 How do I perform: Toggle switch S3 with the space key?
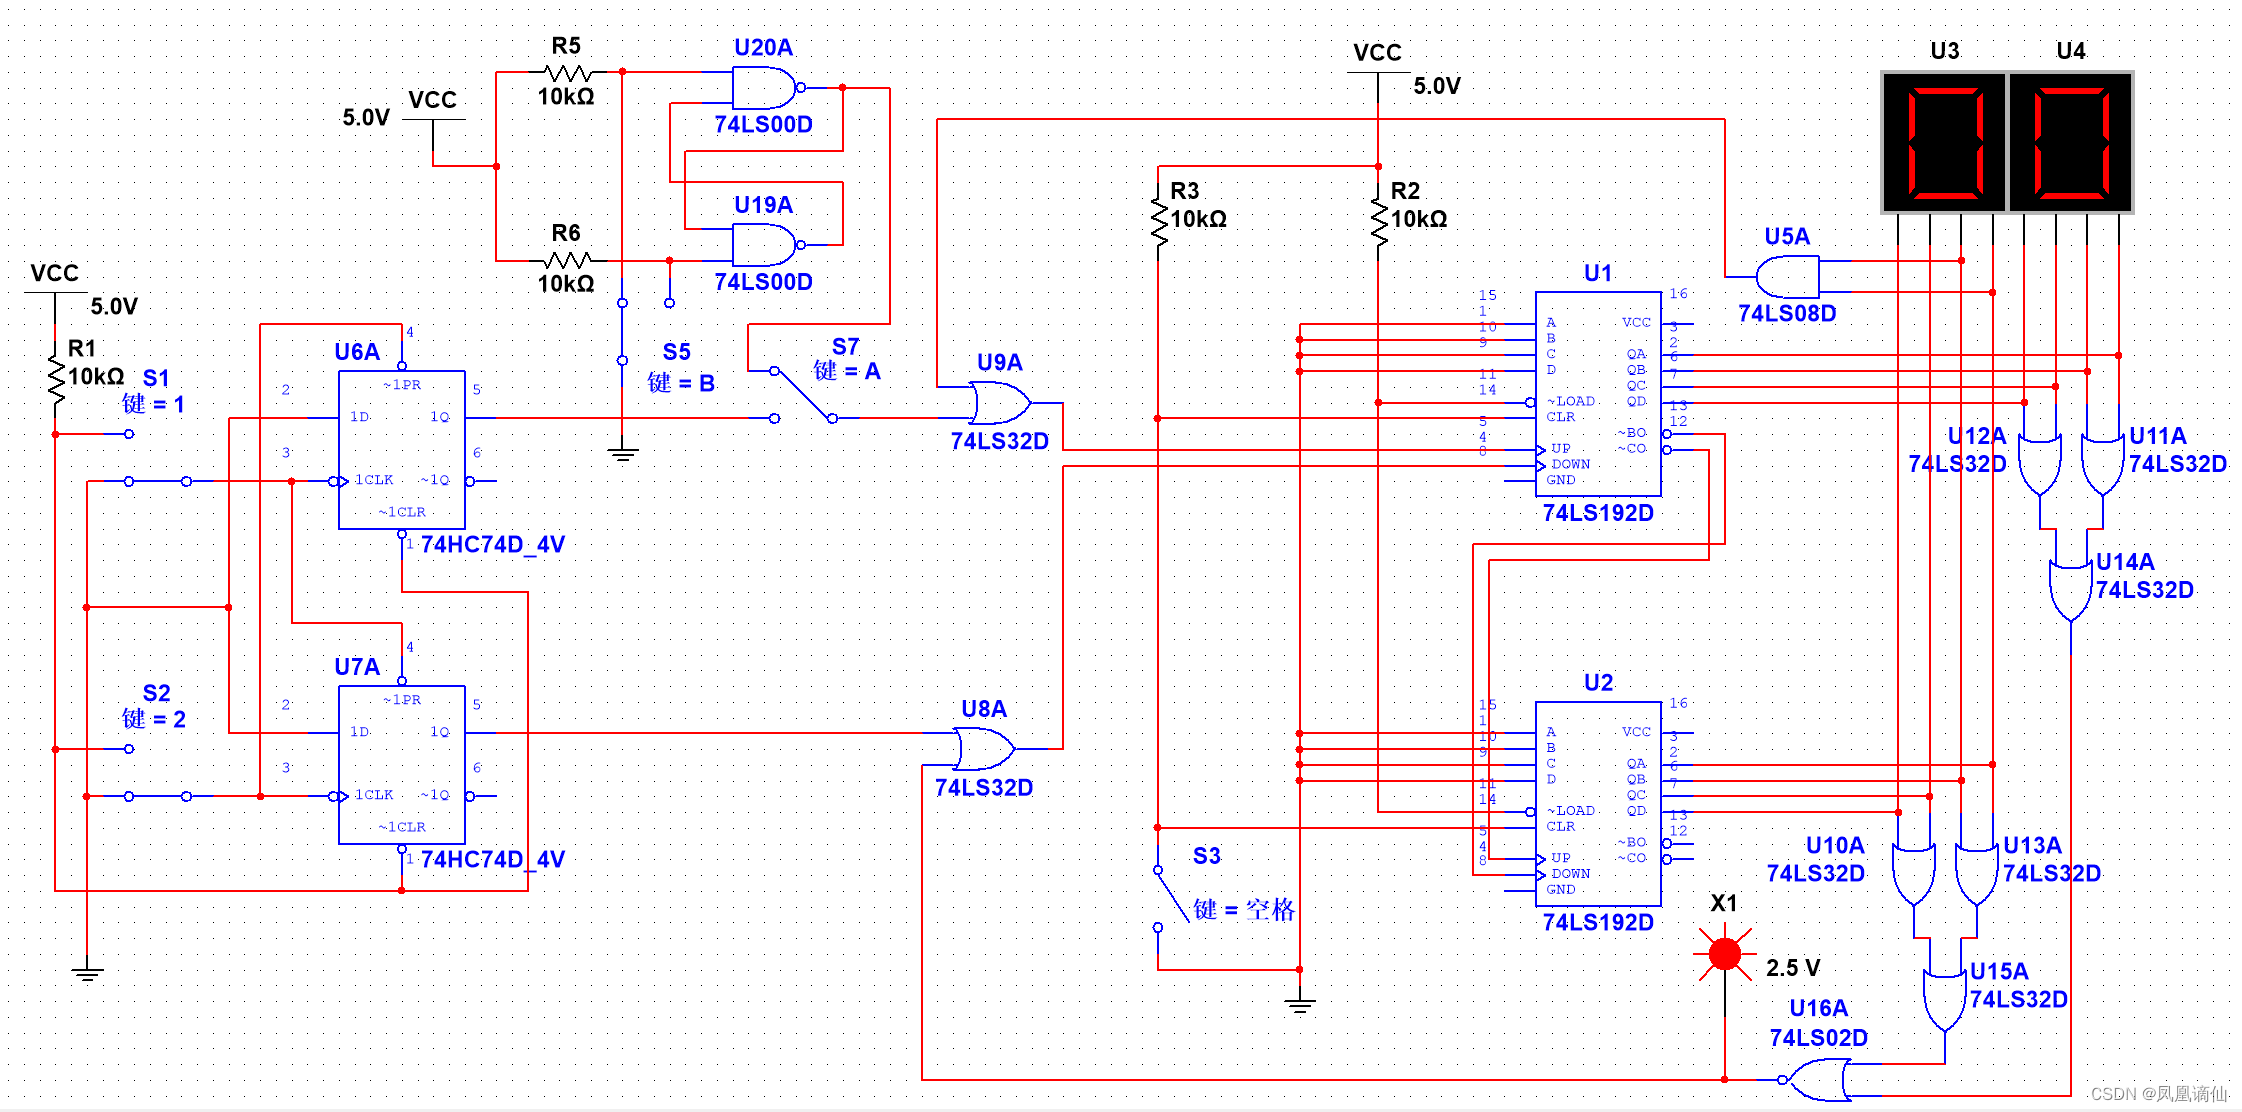[1170, 897]
